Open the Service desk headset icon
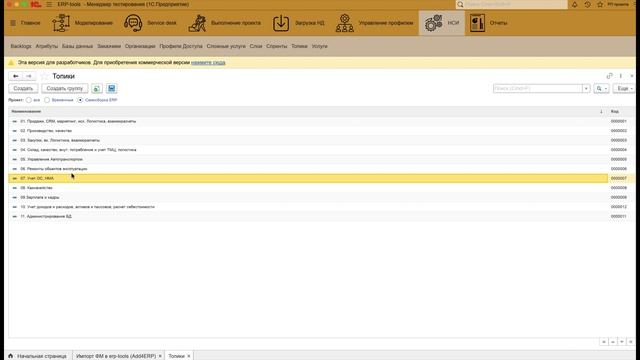 pos(133,23)
